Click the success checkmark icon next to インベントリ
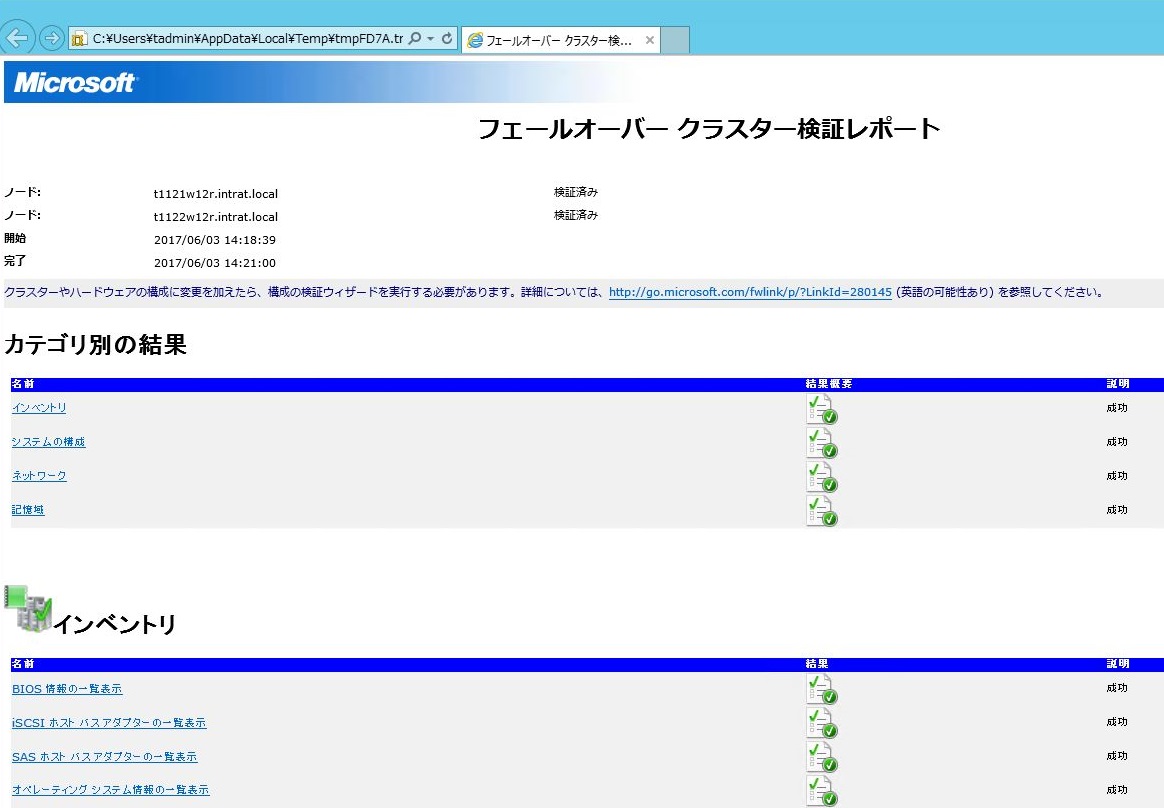Viewport: 1164px width, 808px height. click(821, 407)
